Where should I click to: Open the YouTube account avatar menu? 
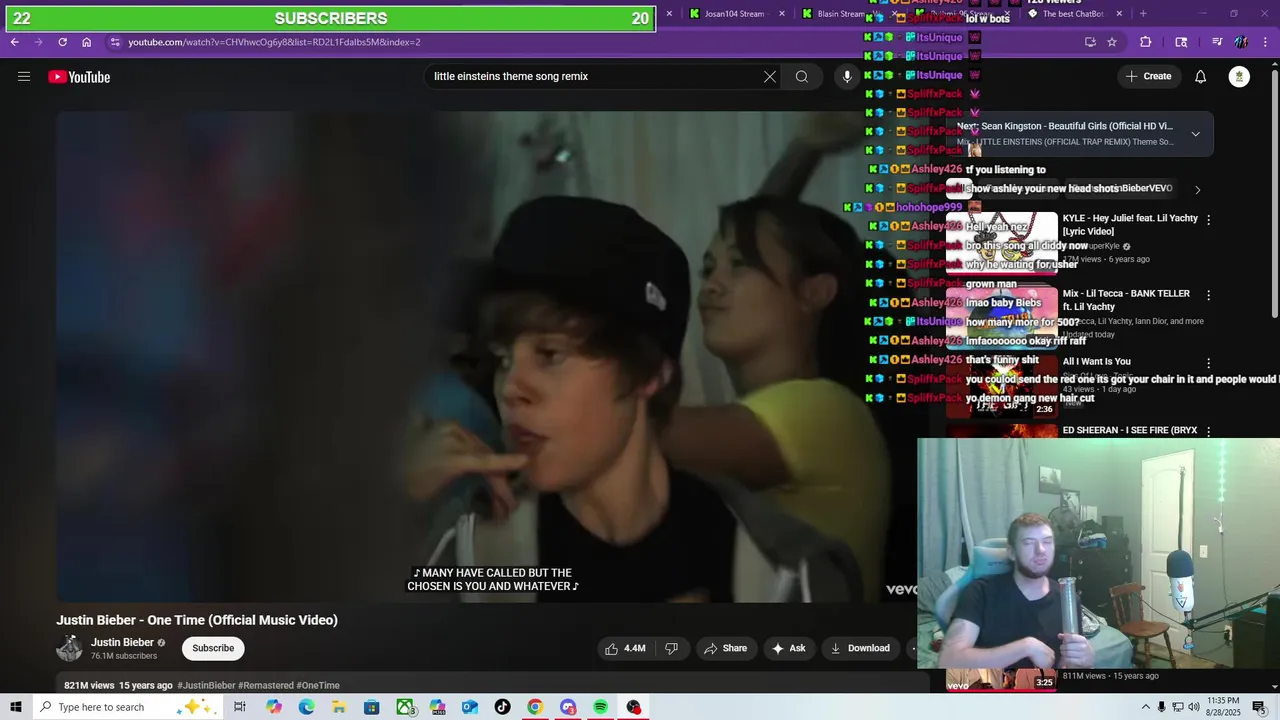point(1239,76)
